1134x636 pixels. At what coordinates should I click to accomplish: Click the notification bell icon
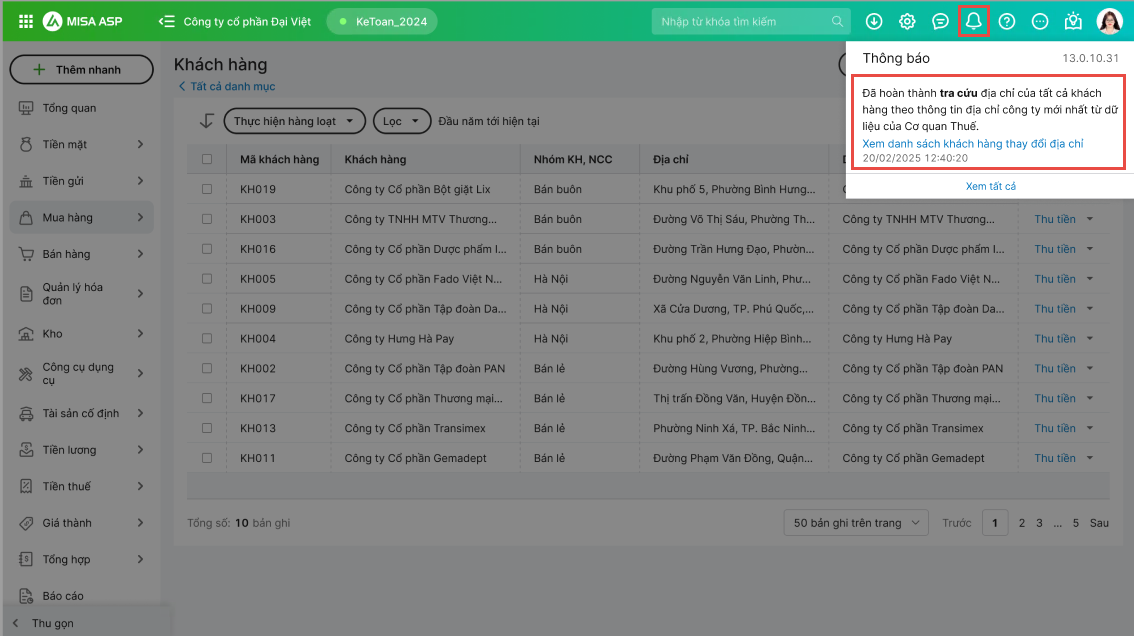973,21
